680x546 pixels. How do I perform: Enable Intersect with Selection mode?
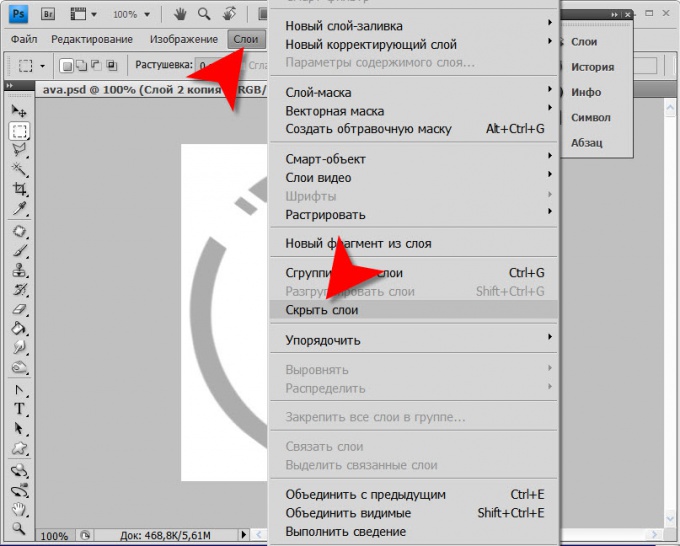[111, 65]
